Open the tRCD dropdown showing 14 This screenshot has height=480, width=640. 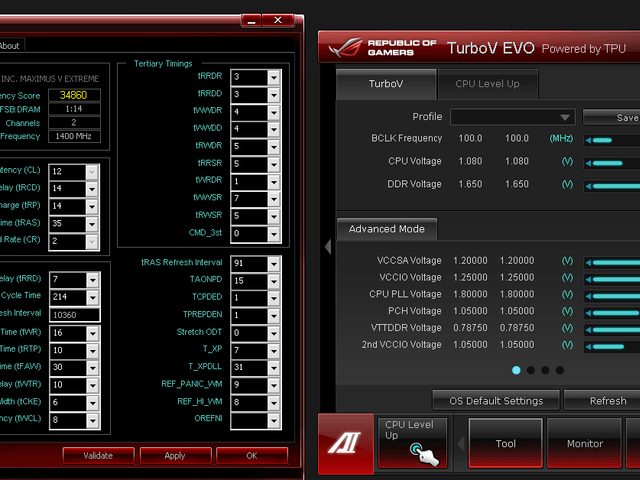(92, 189)
